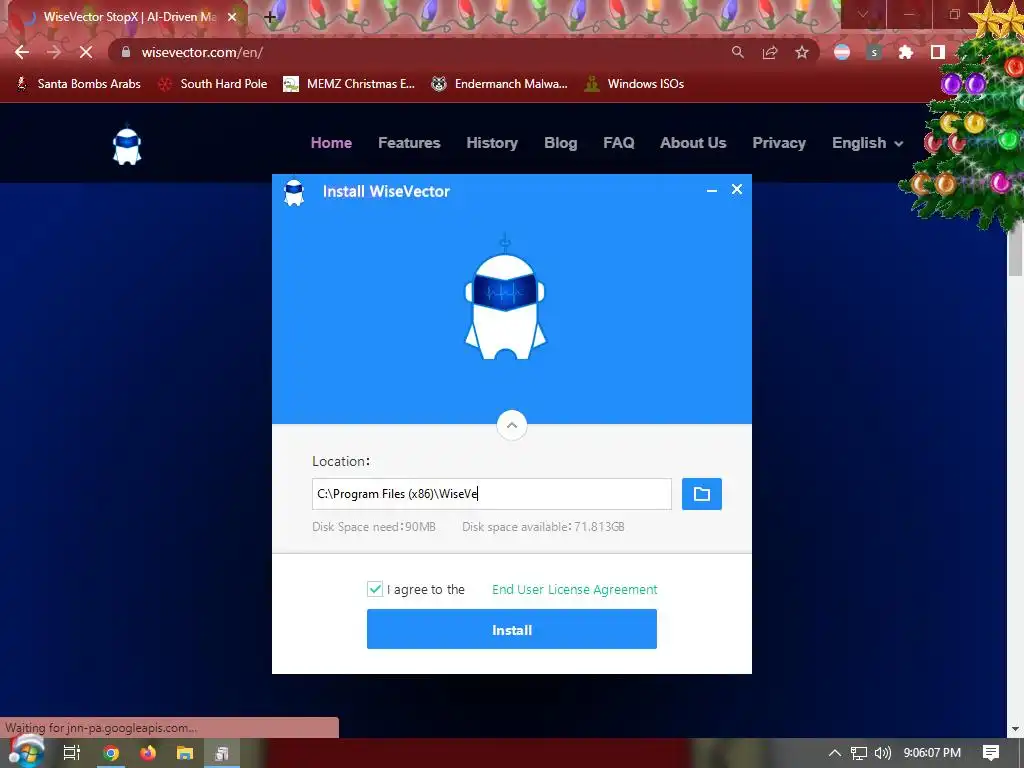Click into the Location path input field
The image size is (1024, 768).
pyautogui.click(x=491, y=494)
